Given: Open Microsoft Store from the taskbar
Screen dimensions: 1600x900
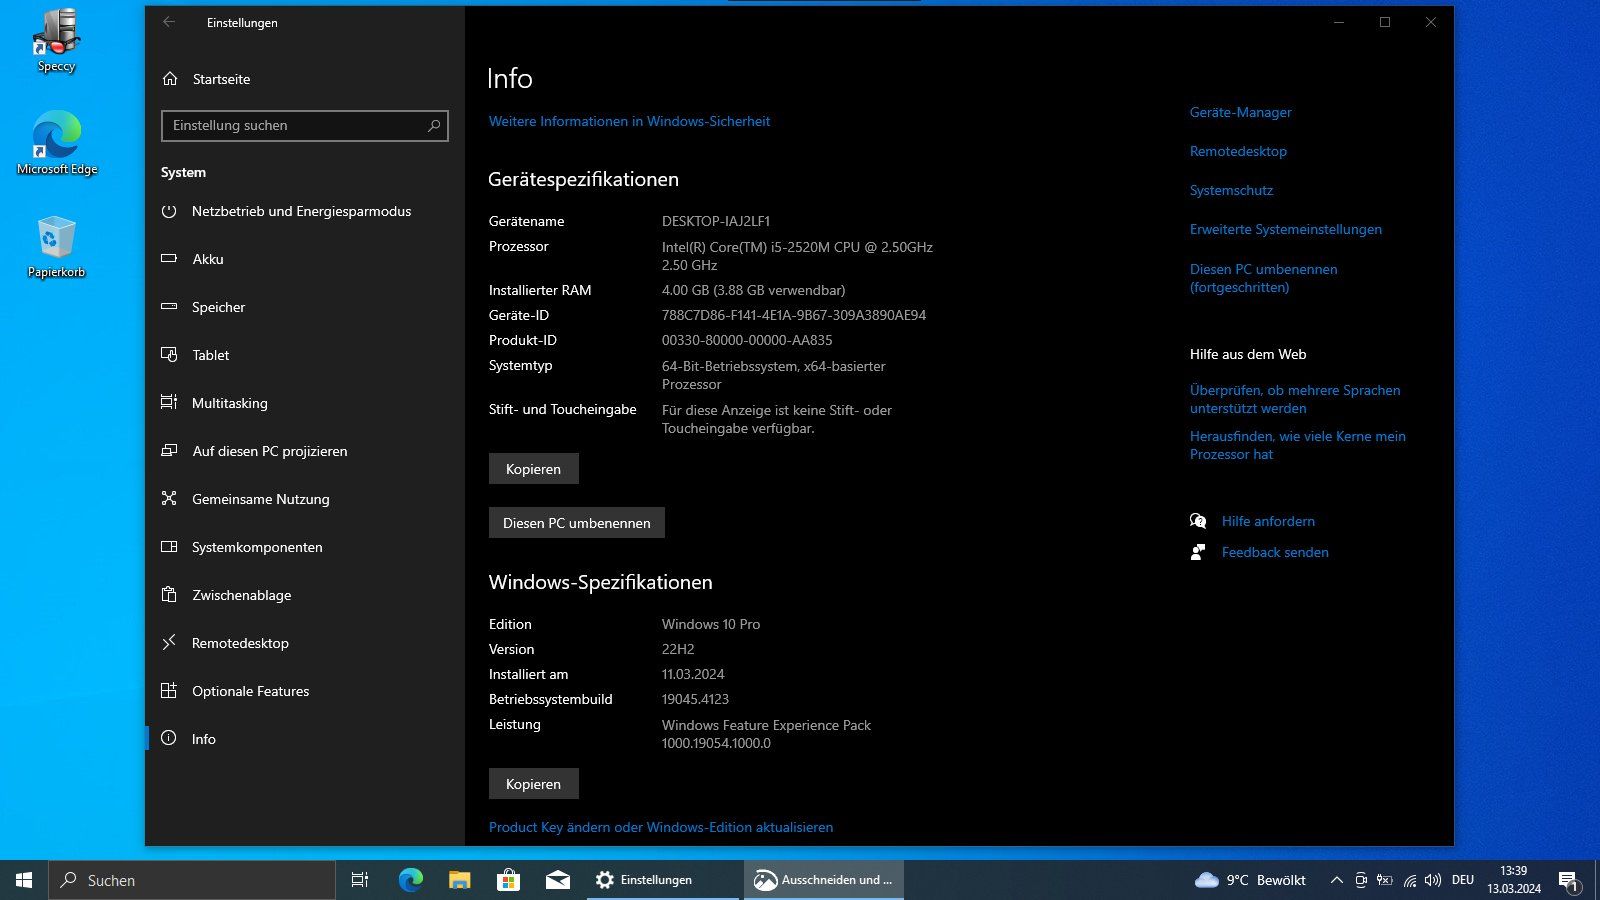Looking at the screenshot, I should 509,880.
